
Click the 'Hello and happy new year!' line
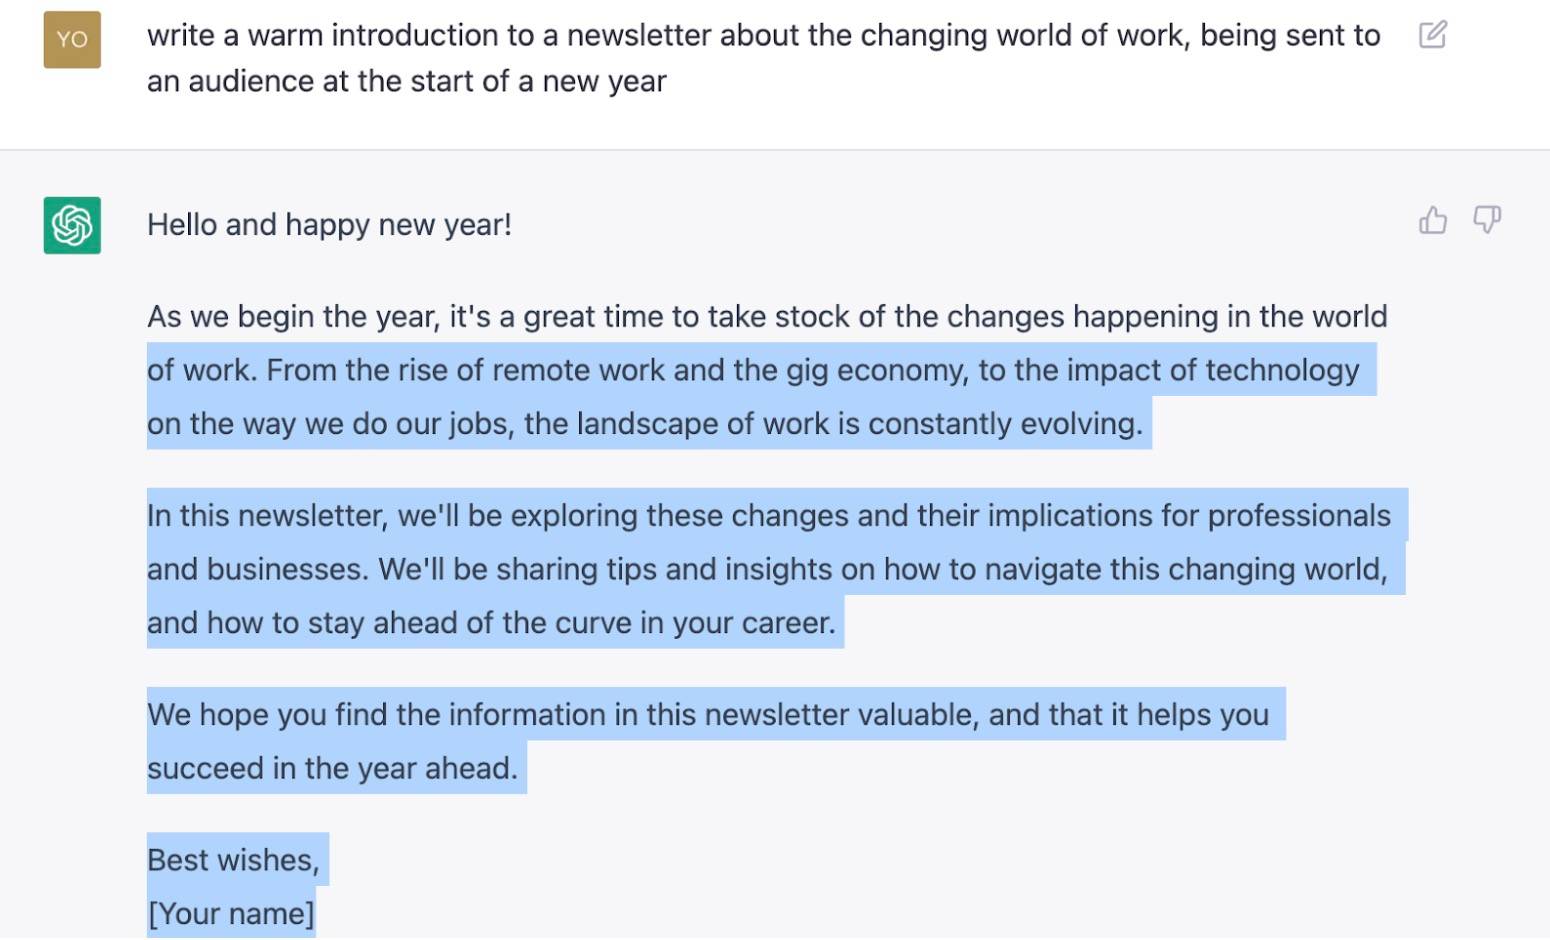click(x=329, y=225)
